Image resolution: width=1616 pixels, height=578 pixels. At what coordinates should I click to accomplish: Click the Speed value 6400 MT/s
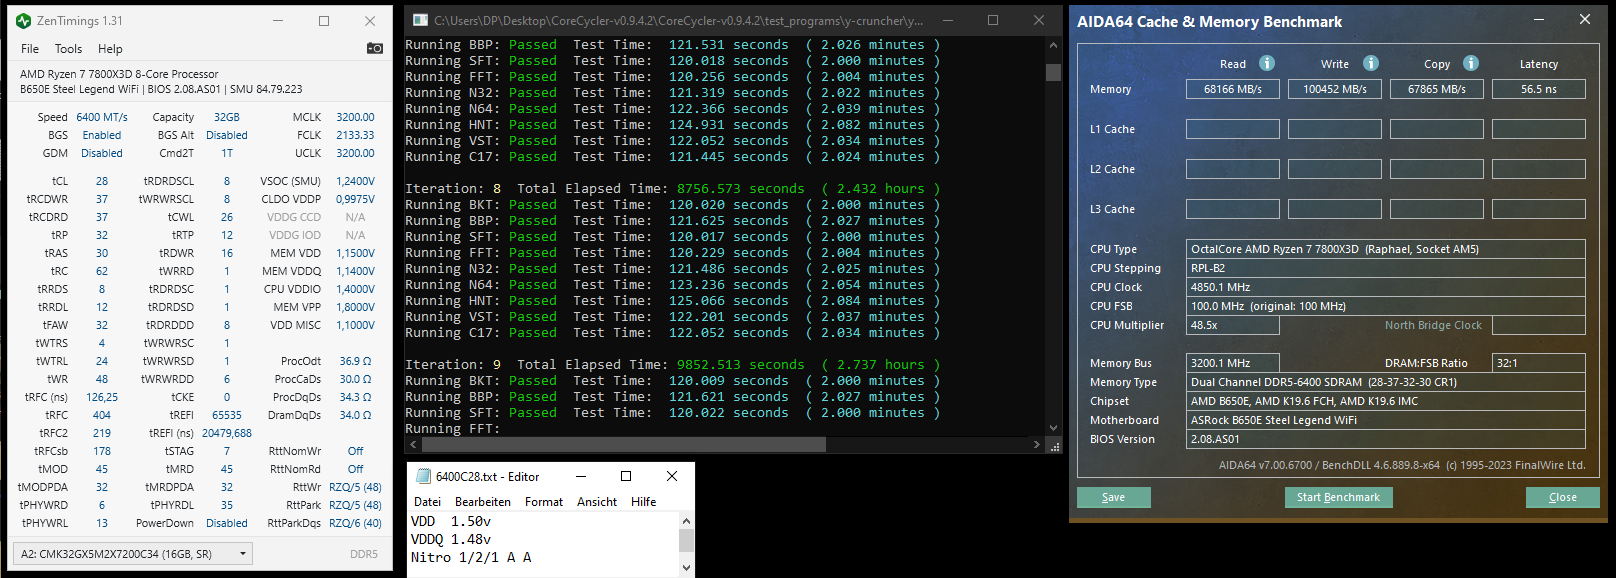pyautogui.click(x=102, y=117)
